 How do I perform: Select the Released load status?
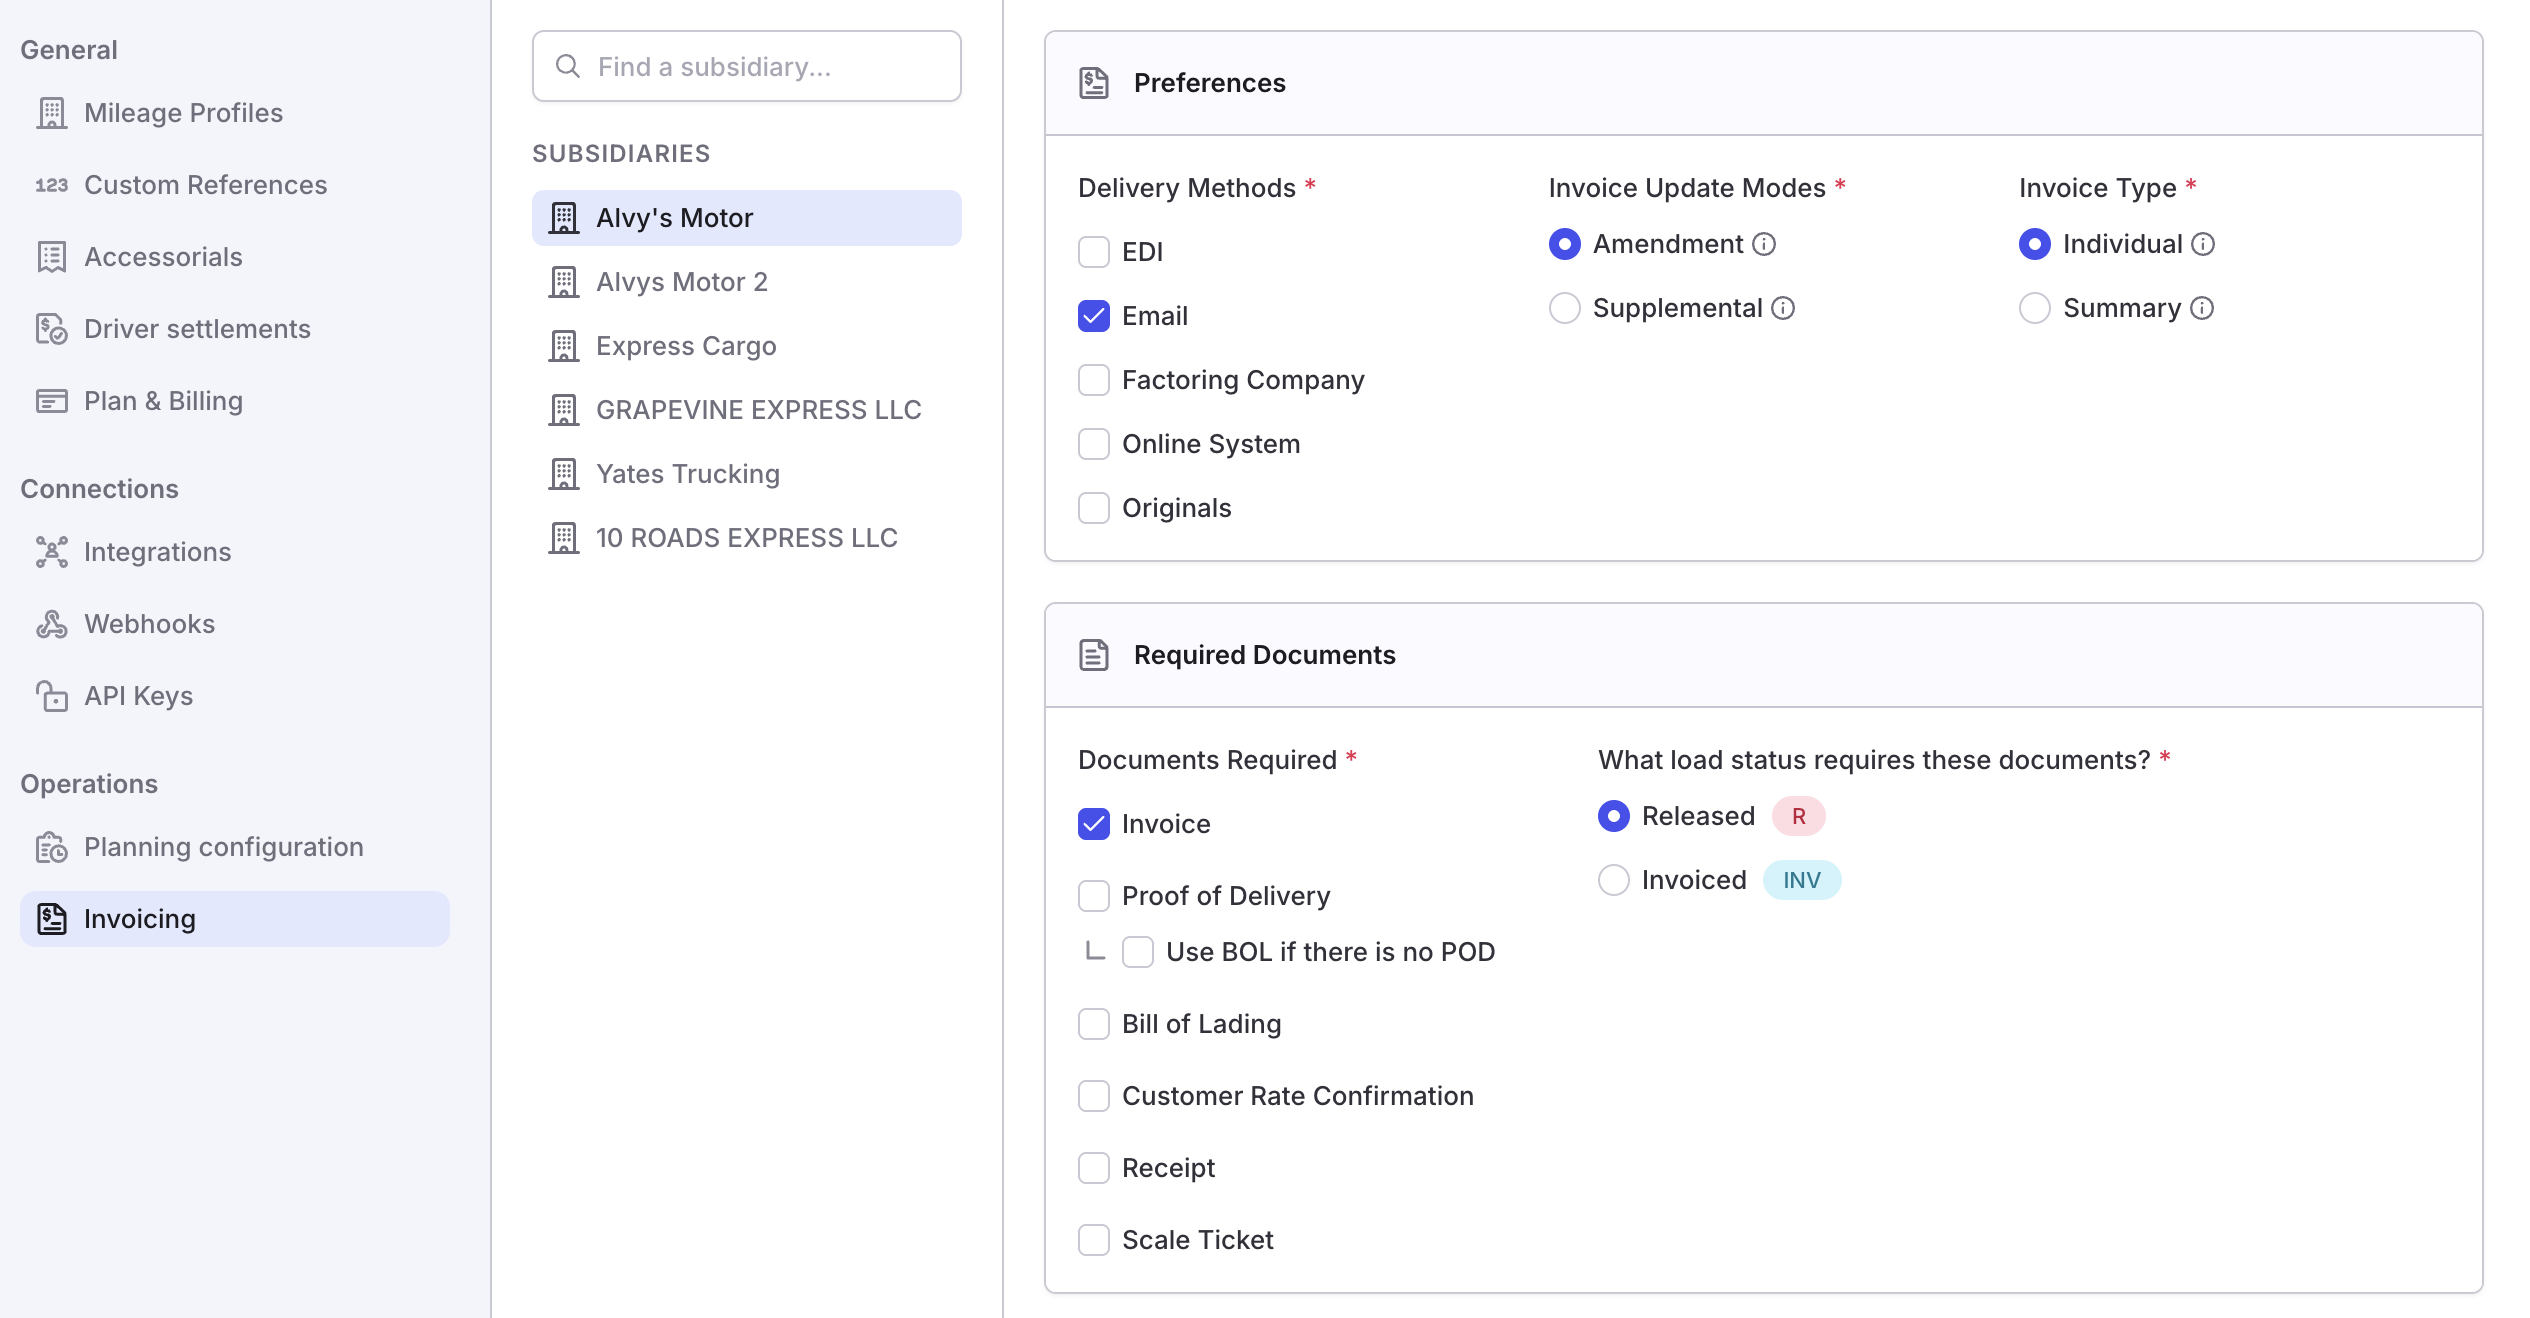click(x=1614, y=816)
